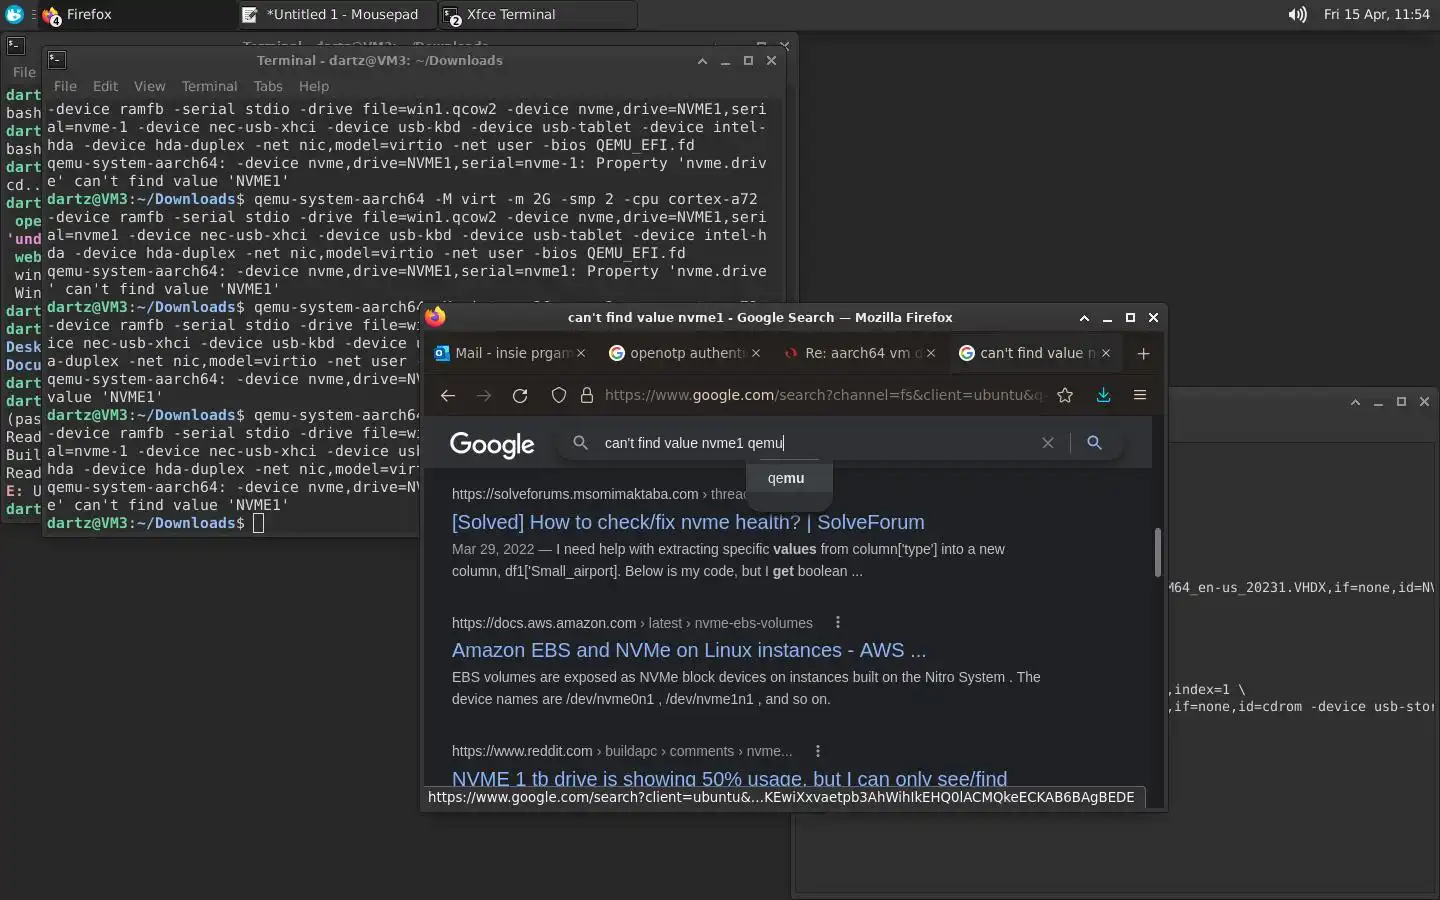Screen dimensions: 1440x900
Task: Open a new tab in Firefox
Action: click(x=1143, y=353)
